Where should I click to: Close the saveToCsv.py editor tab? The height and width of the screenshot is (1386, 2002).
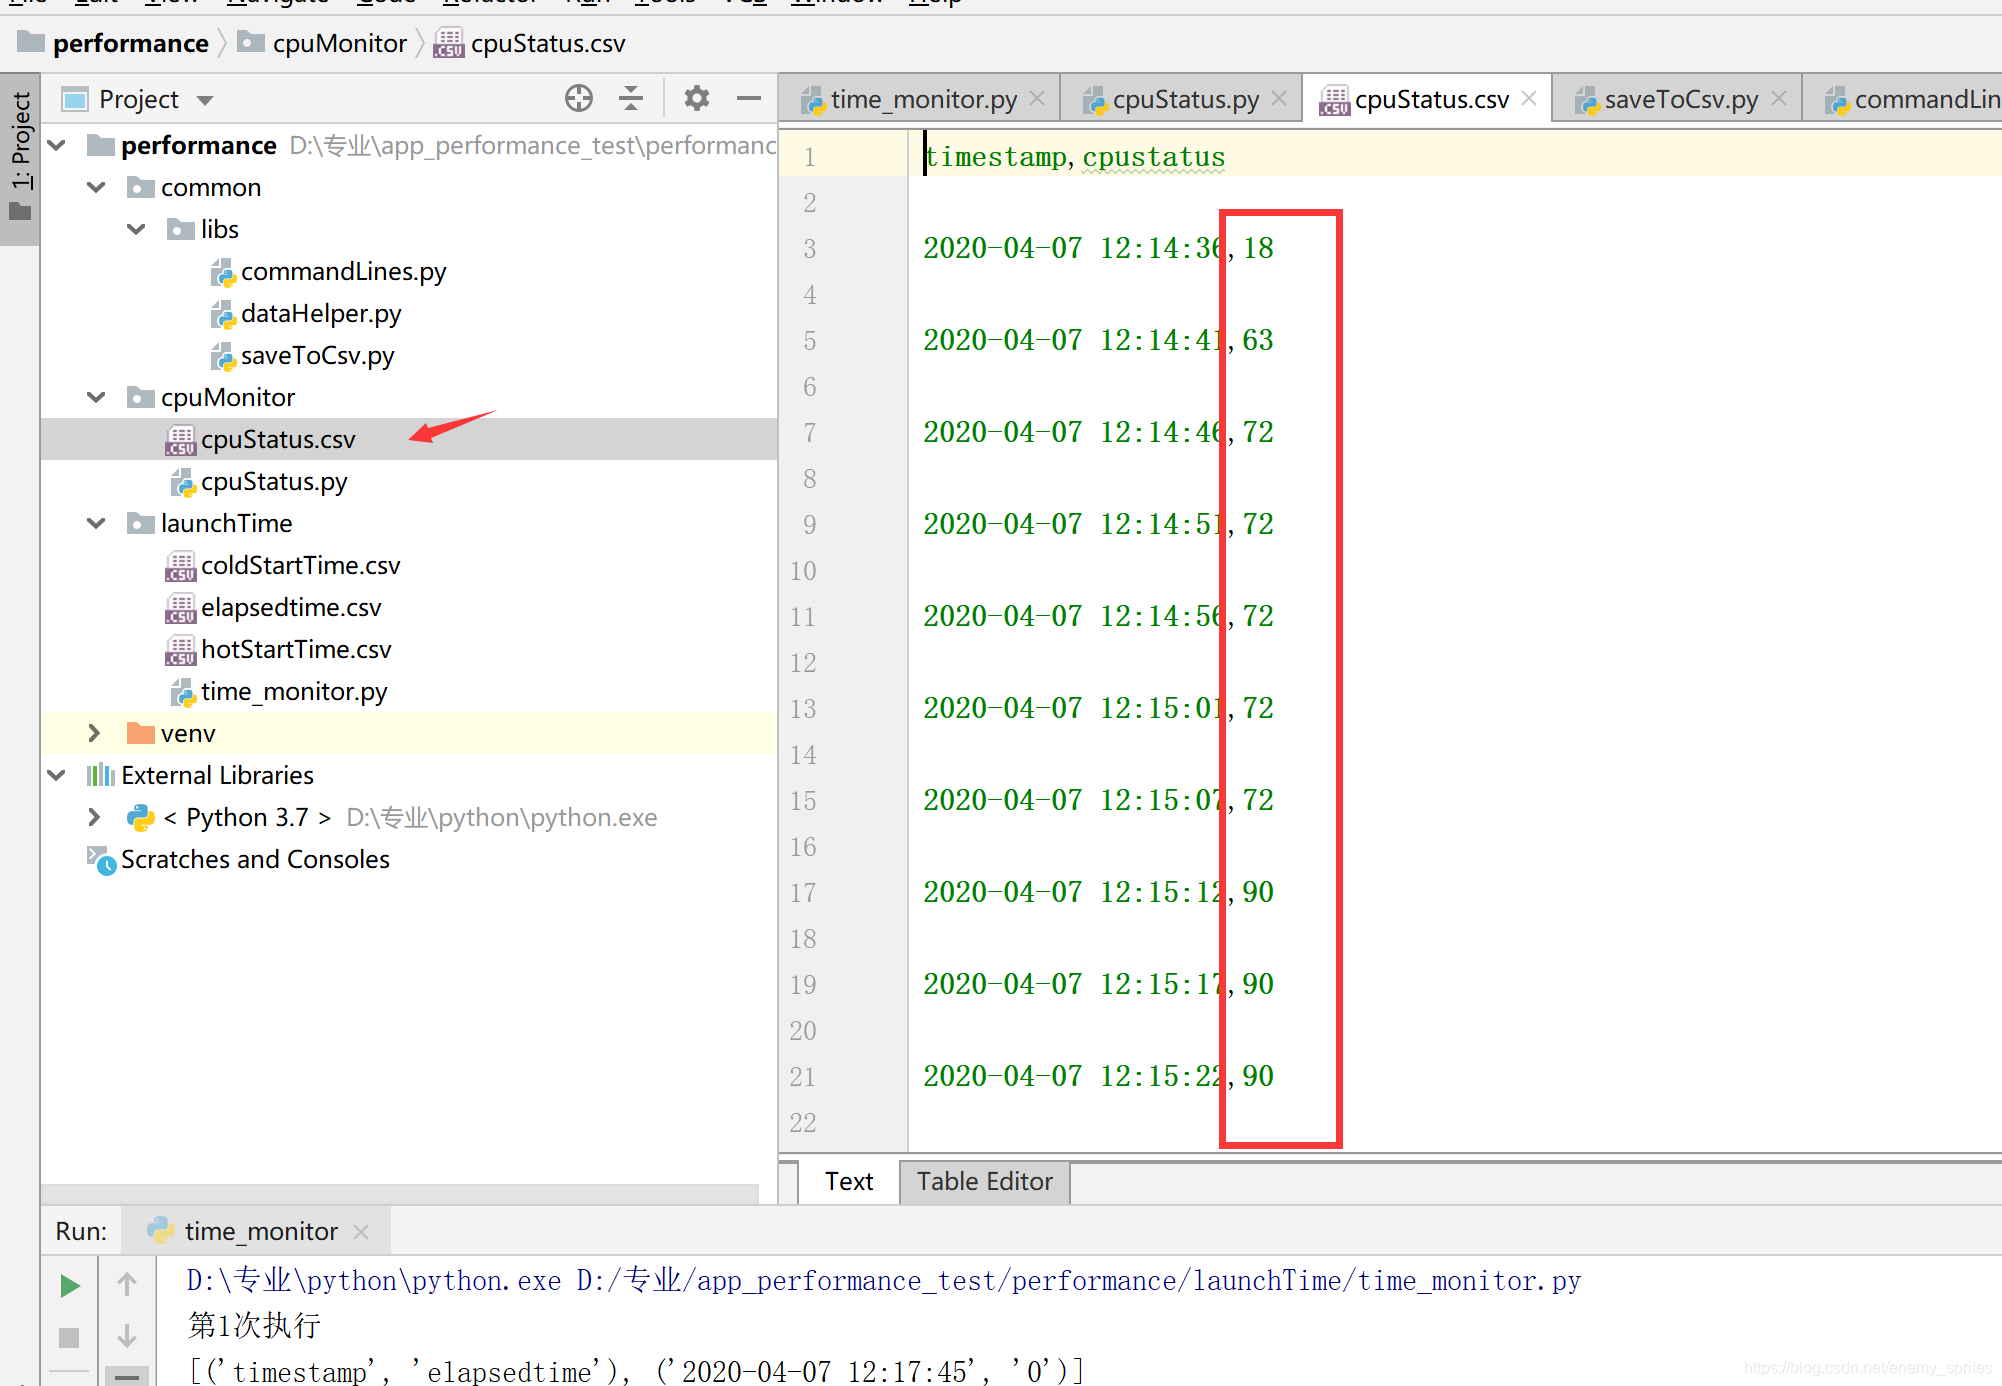point(1779,99)
